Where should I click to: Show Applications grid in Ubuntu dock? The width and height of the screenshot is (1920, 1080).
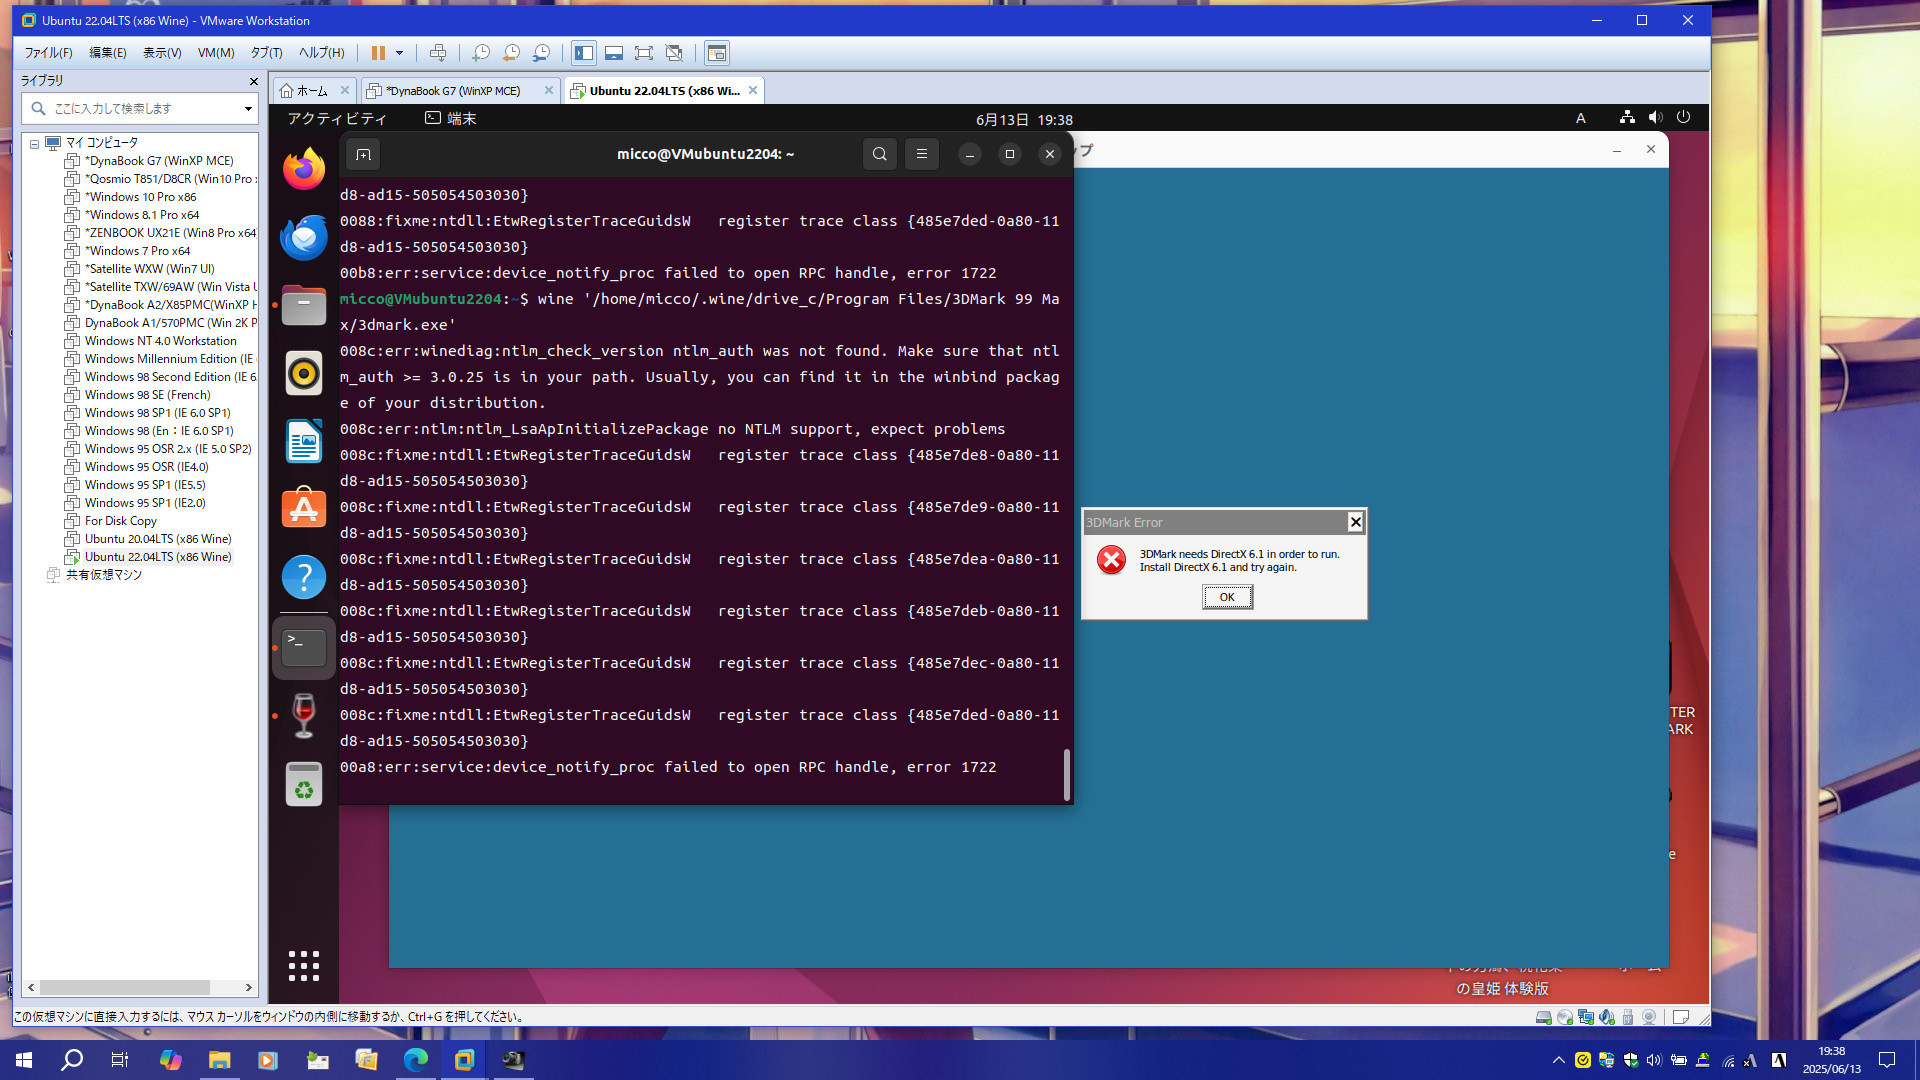coord(304,966)
